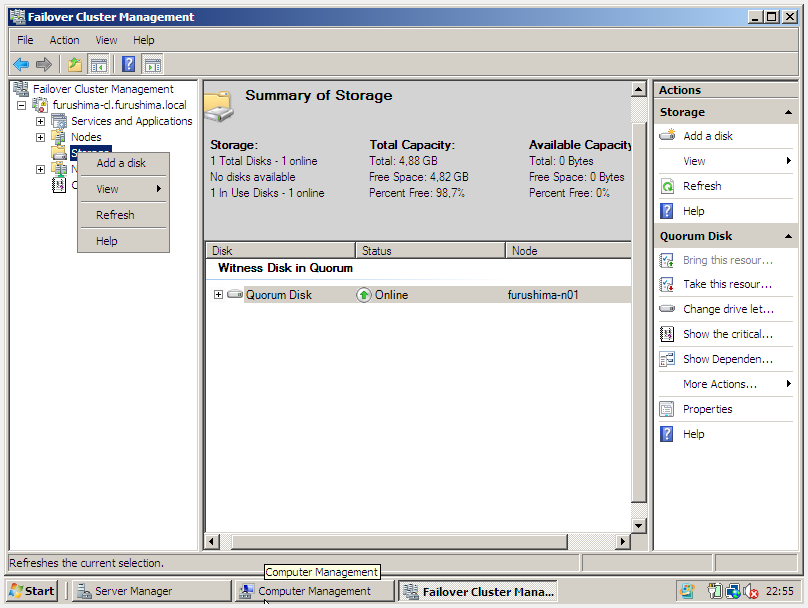Click the Storage folder icon in tree
This screenshot has height=608, width=808.
coord(59,153)
